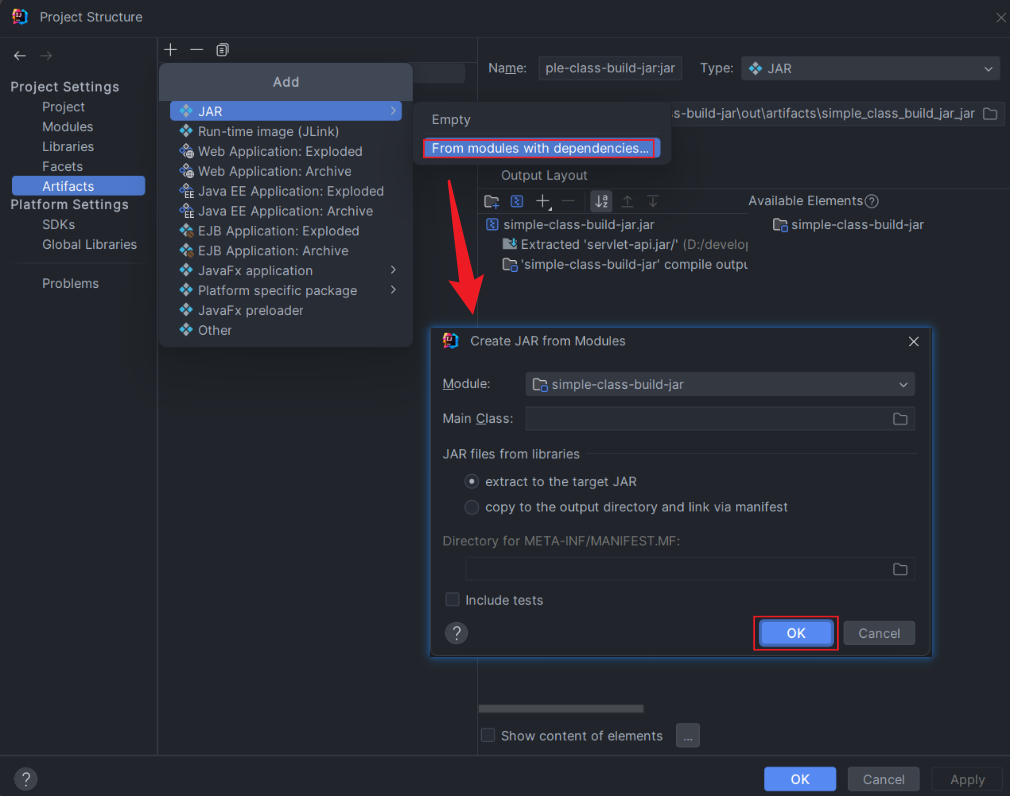Click the plus icon to add artifact
The image size is (1010, 796).
click(170, 49)
